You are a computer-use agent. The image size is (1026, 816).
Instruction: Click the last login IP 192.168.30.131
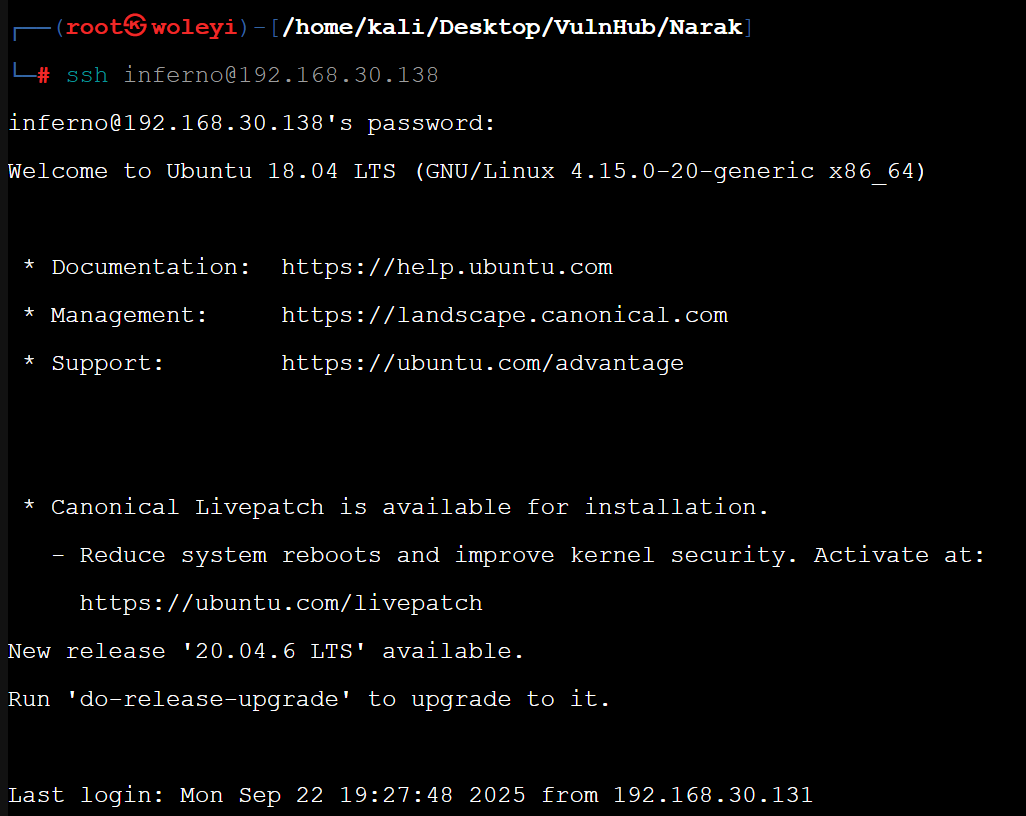(713, 795)
